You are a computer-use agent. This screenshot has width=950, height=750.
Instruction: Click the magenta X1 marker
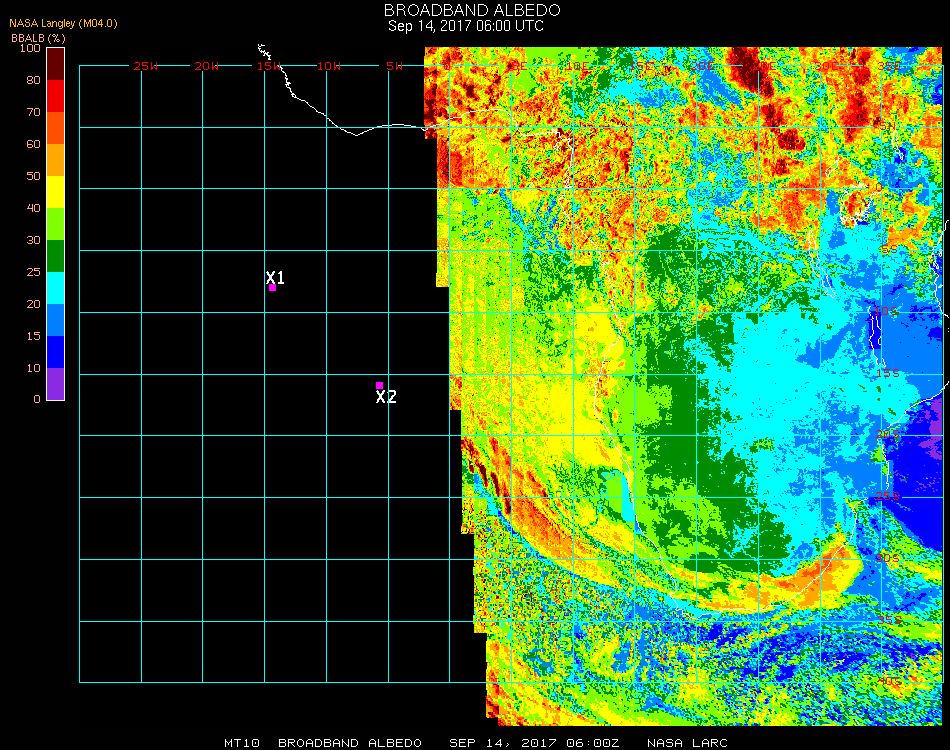tap(272, 287)
